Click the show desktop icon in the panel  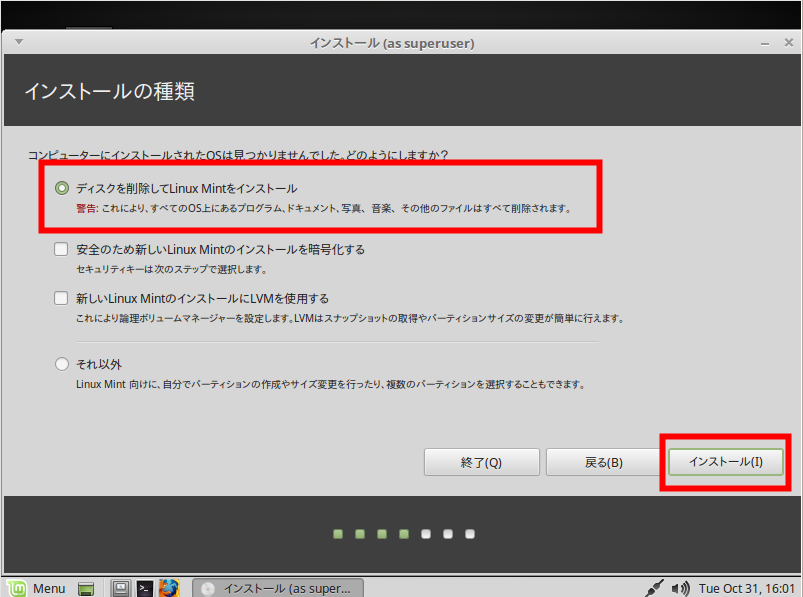pos(86,589)
